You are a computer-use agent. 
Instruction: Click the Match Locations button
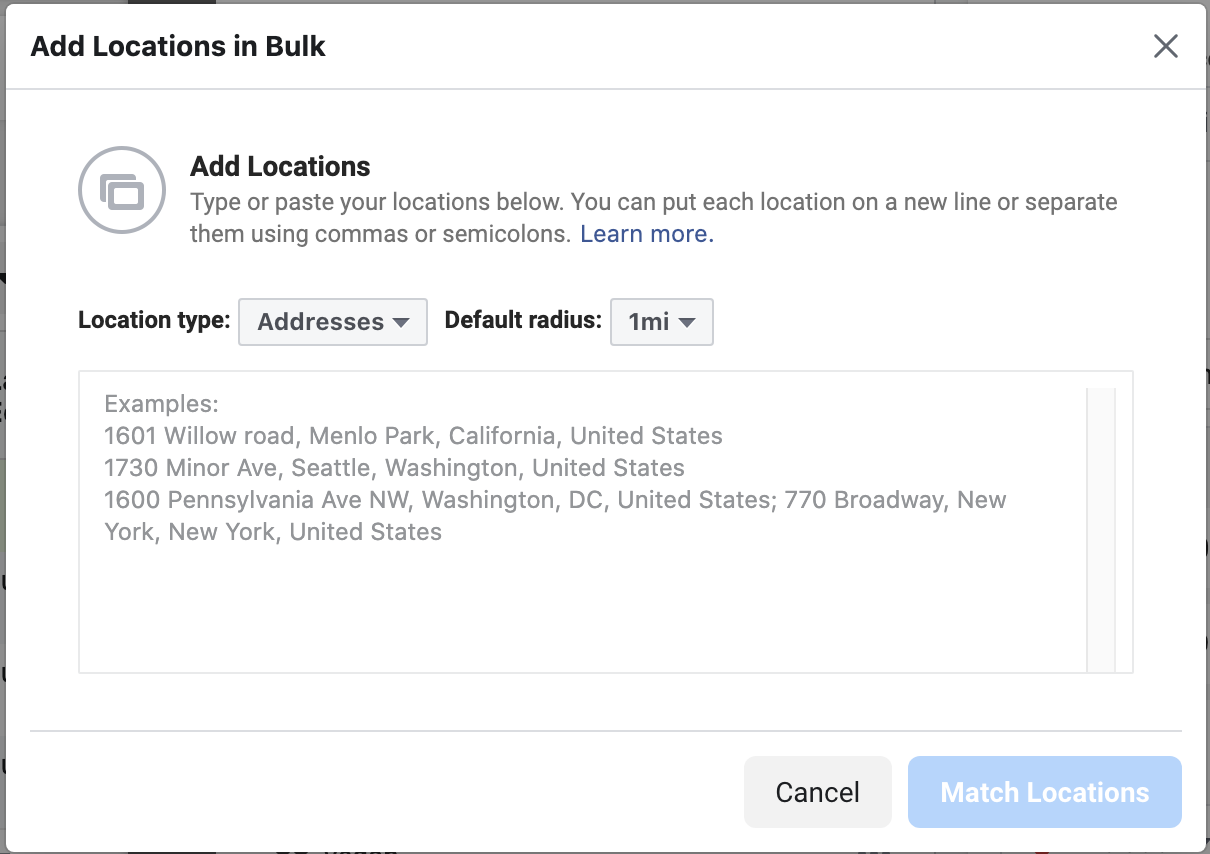tap(1045, 792)
